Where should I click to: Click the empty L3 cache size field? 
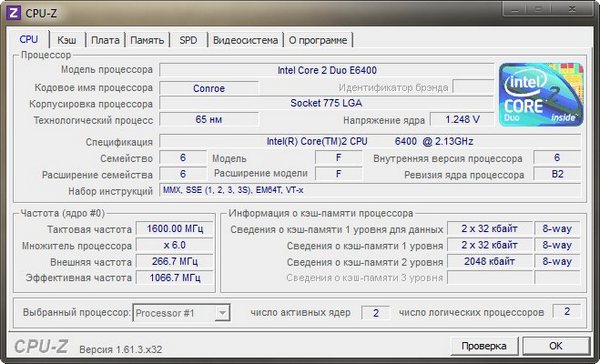point(489,278)
